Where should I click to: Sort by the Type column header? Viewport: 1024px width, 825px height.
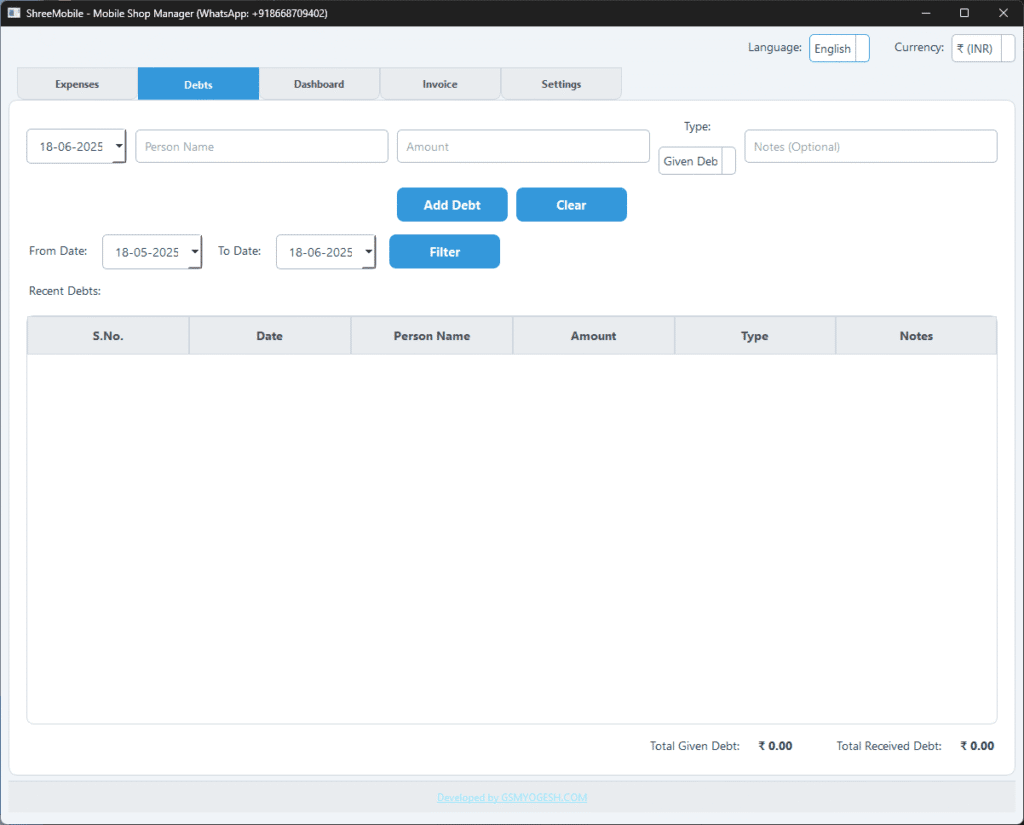pos(755,336)
